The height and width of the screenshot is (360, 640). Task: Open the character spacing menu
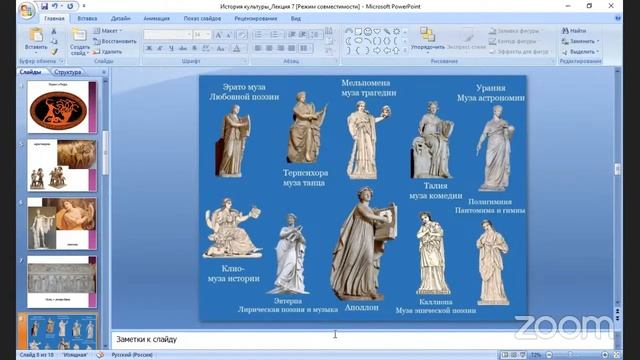pos(207,49)
